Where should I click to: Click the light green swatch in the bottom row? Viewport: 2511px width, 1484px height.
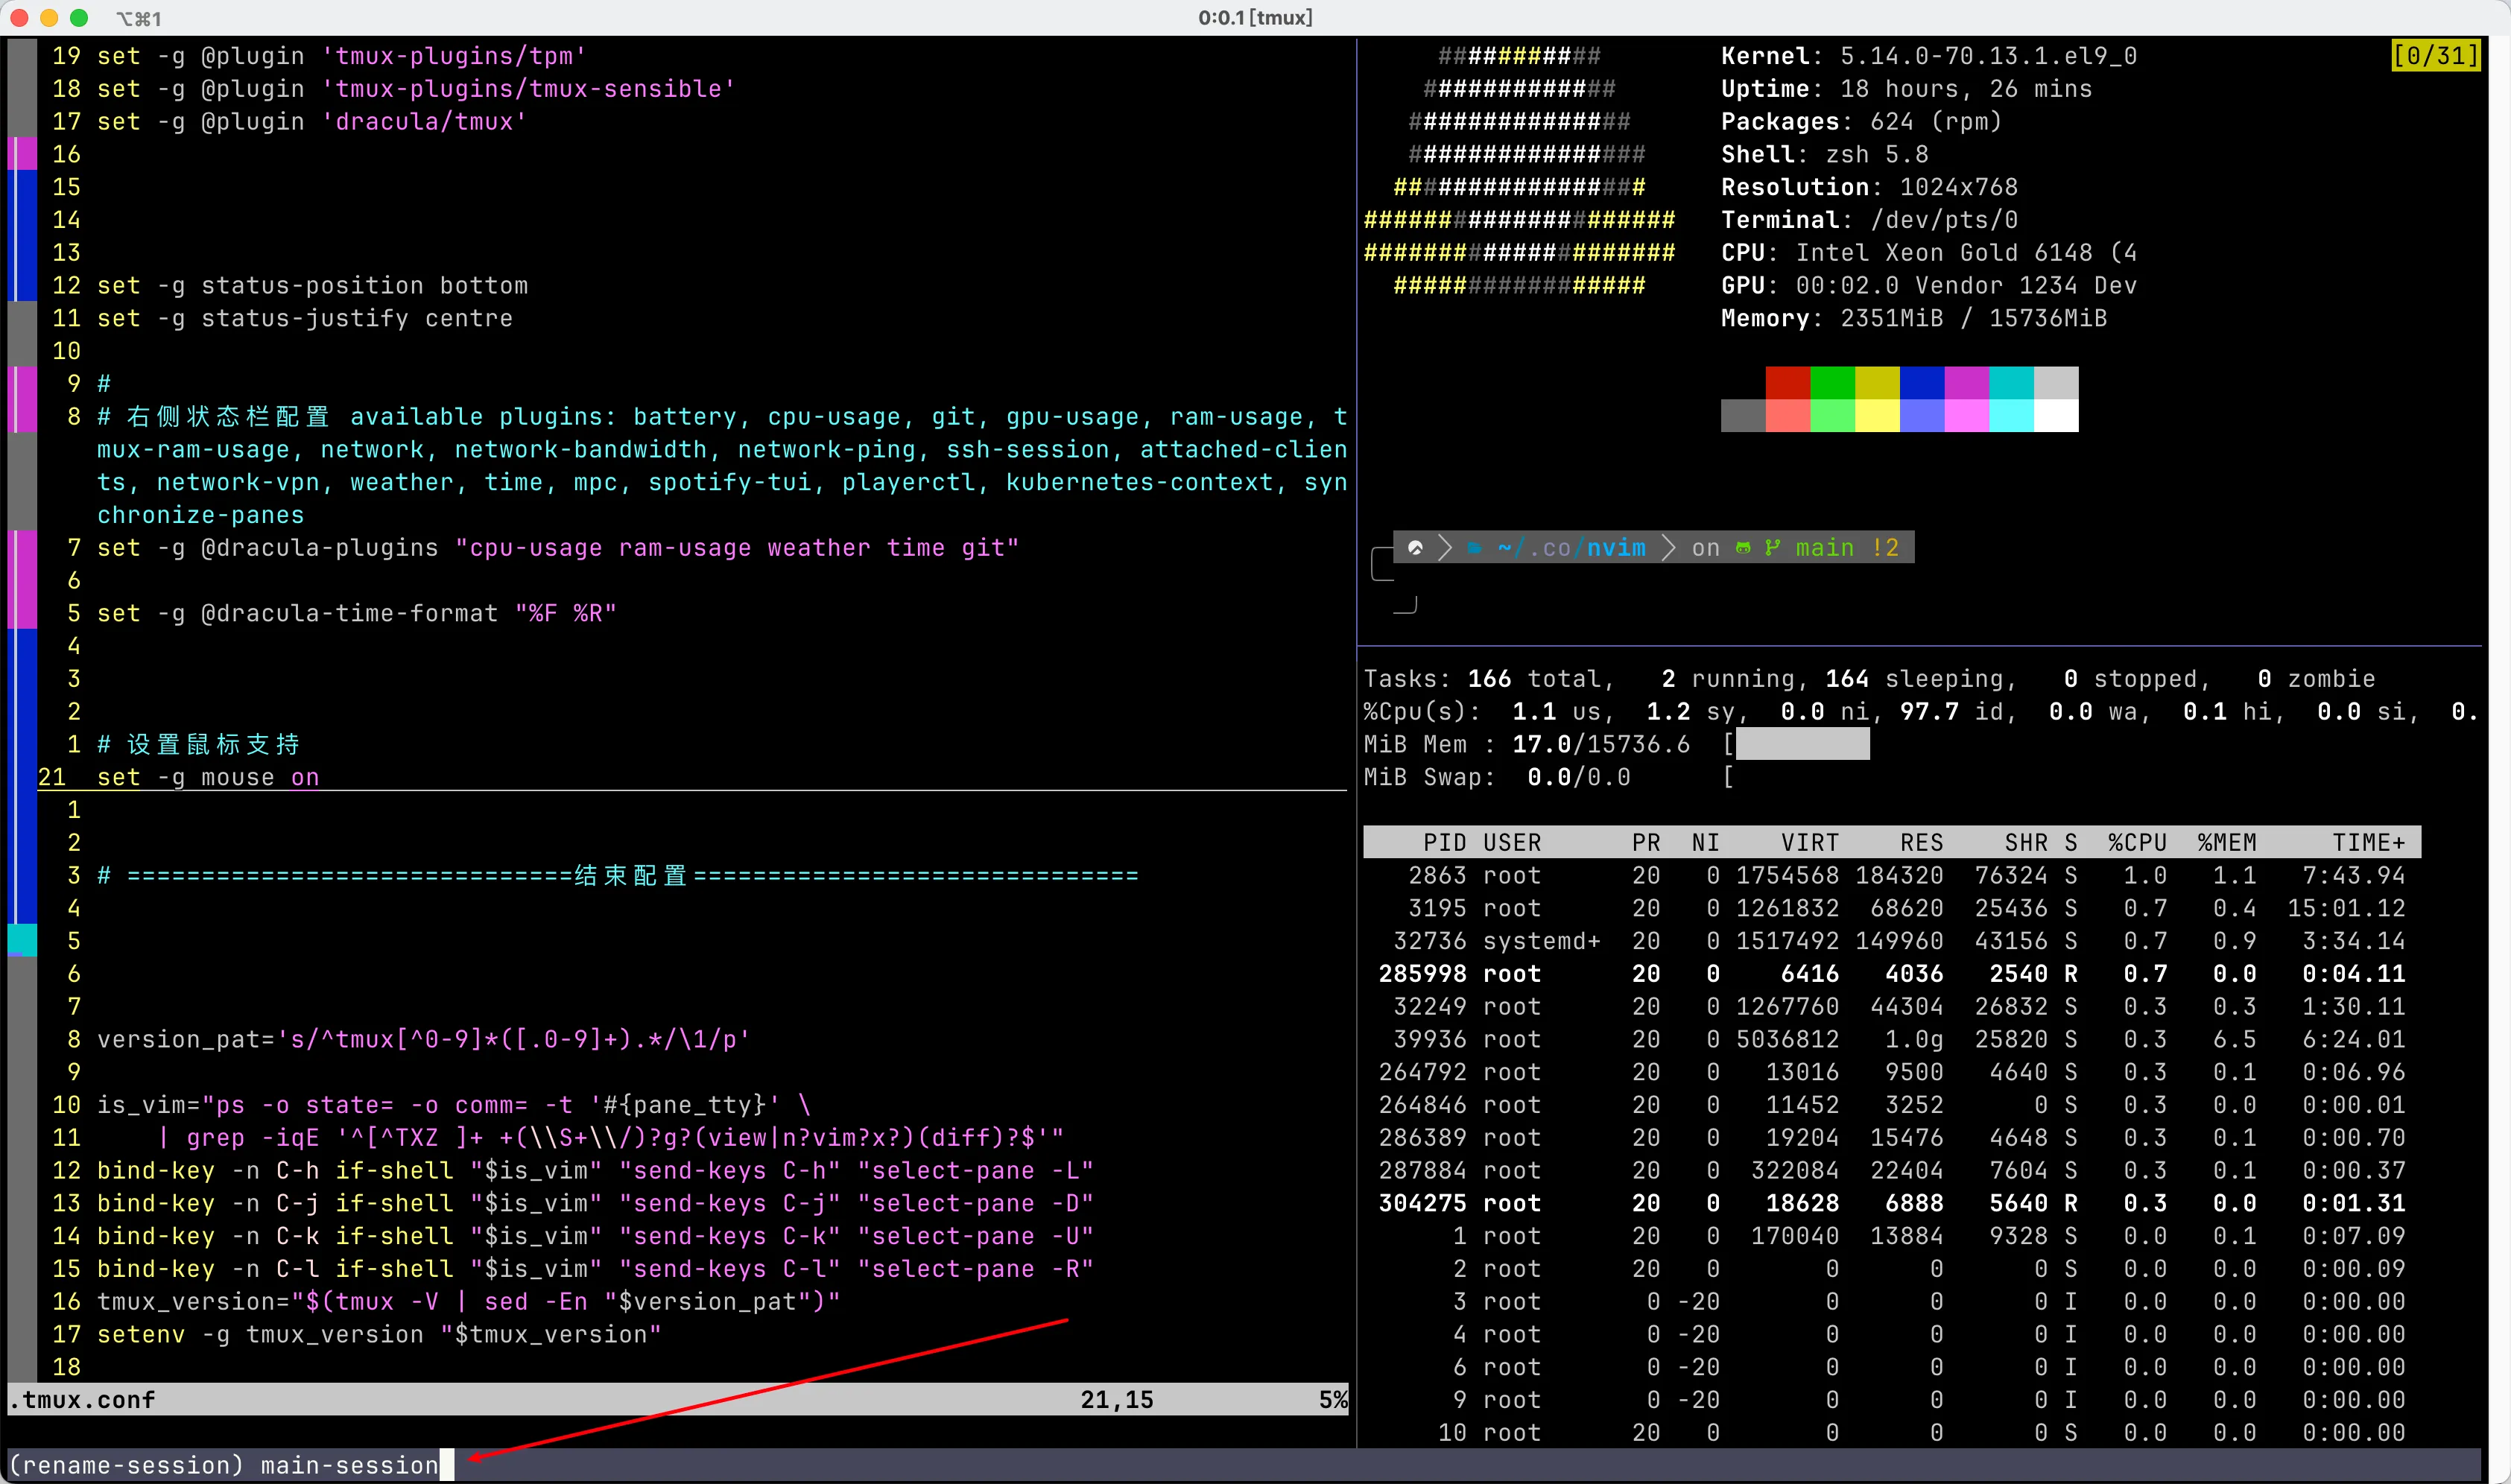click(1833, 416)
